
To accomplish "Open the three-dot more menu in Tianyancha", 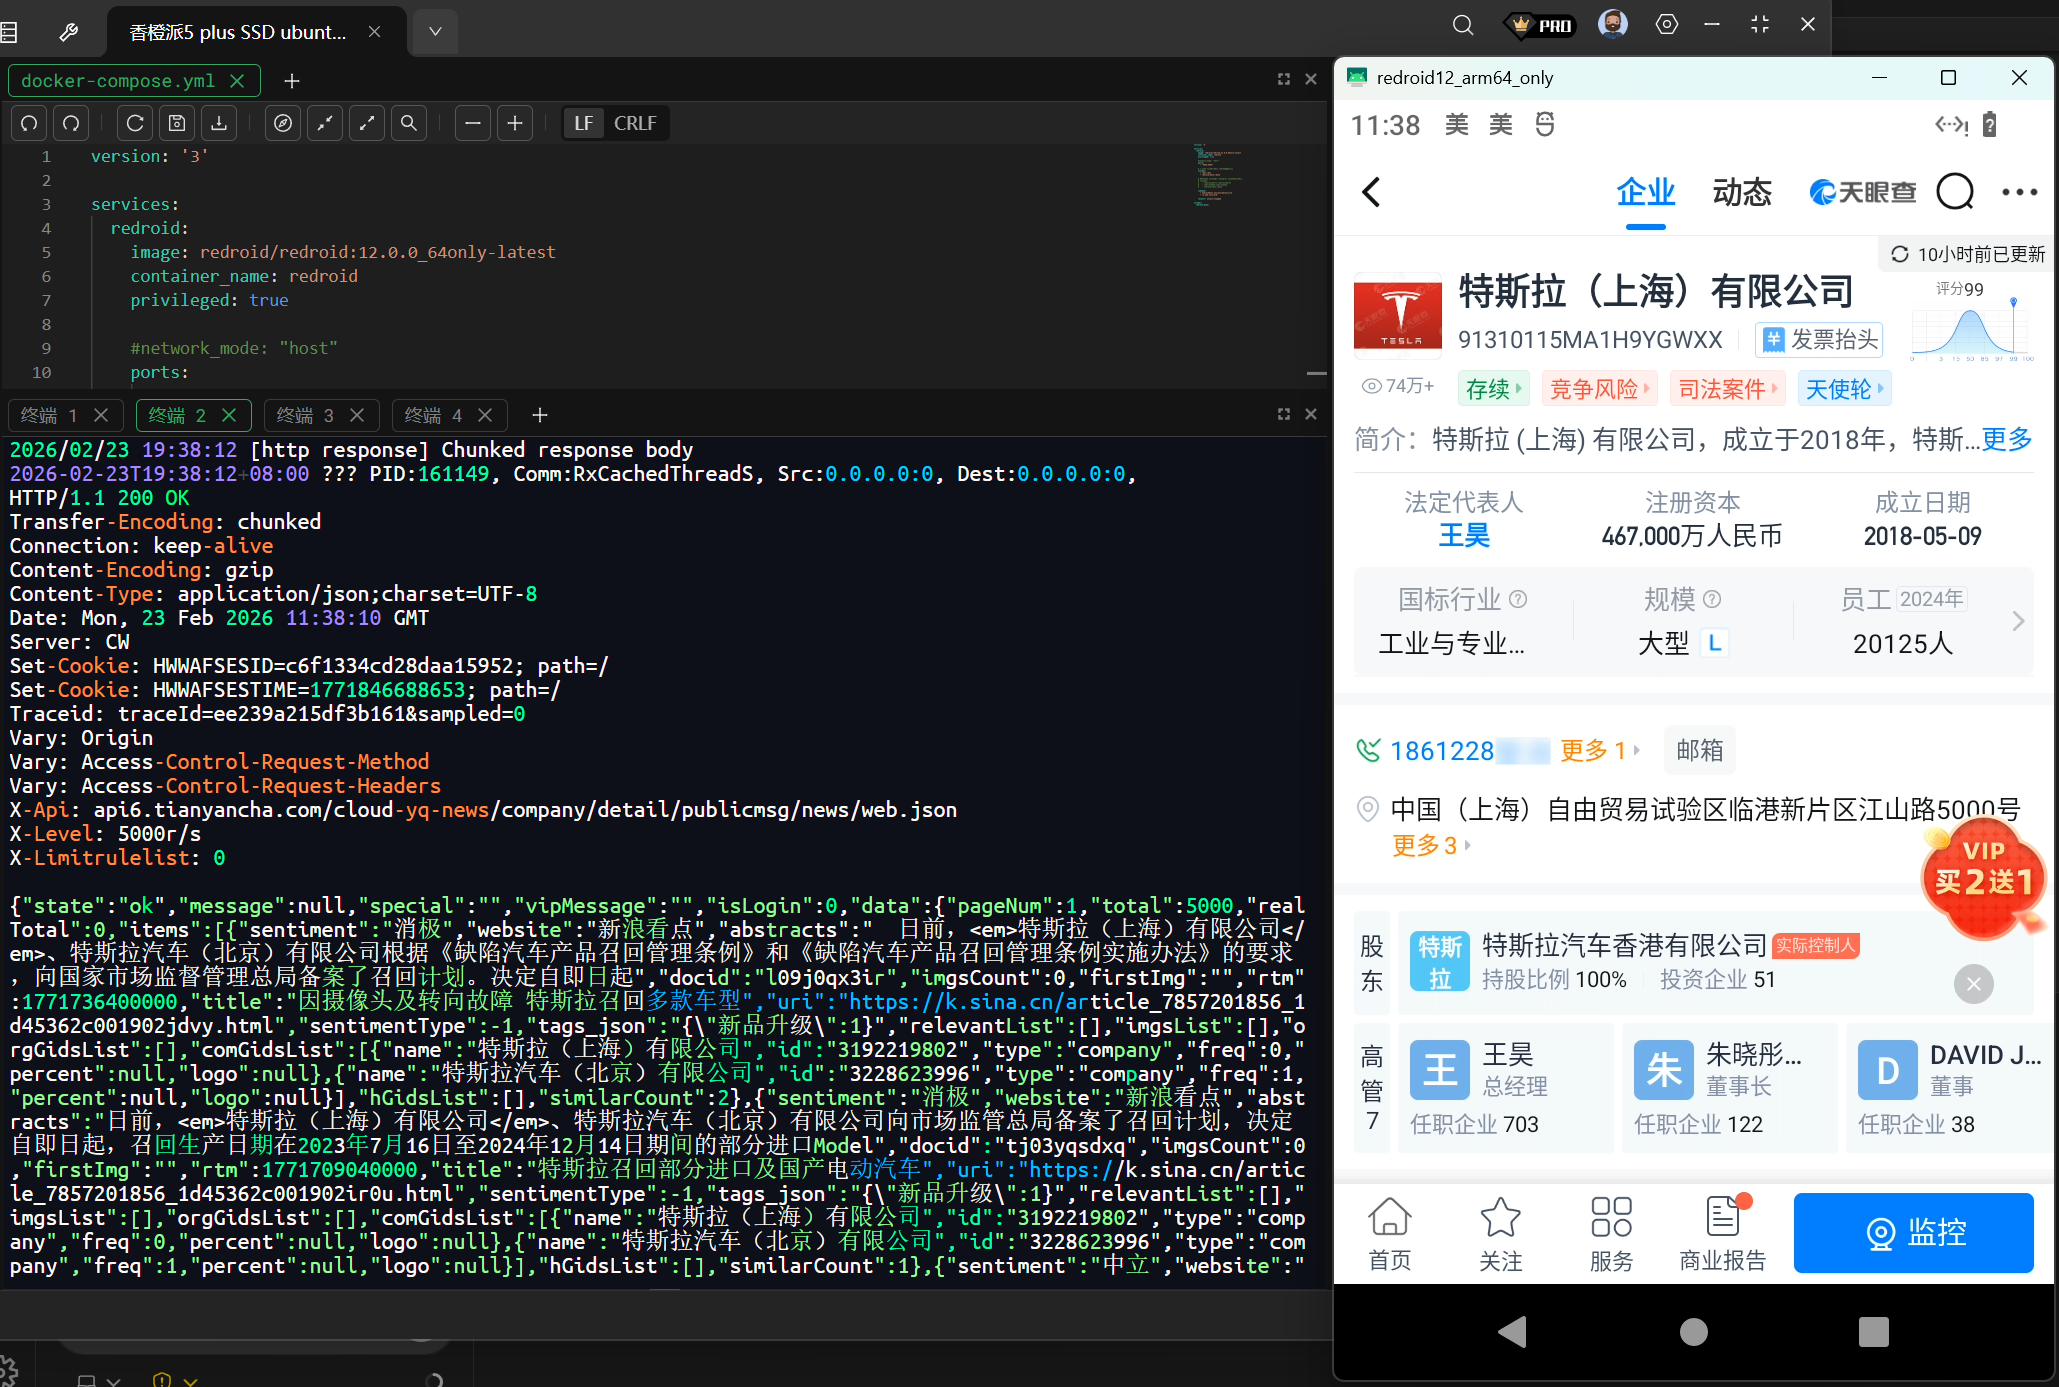I will pyautogui.click(x=2019, y=192).
